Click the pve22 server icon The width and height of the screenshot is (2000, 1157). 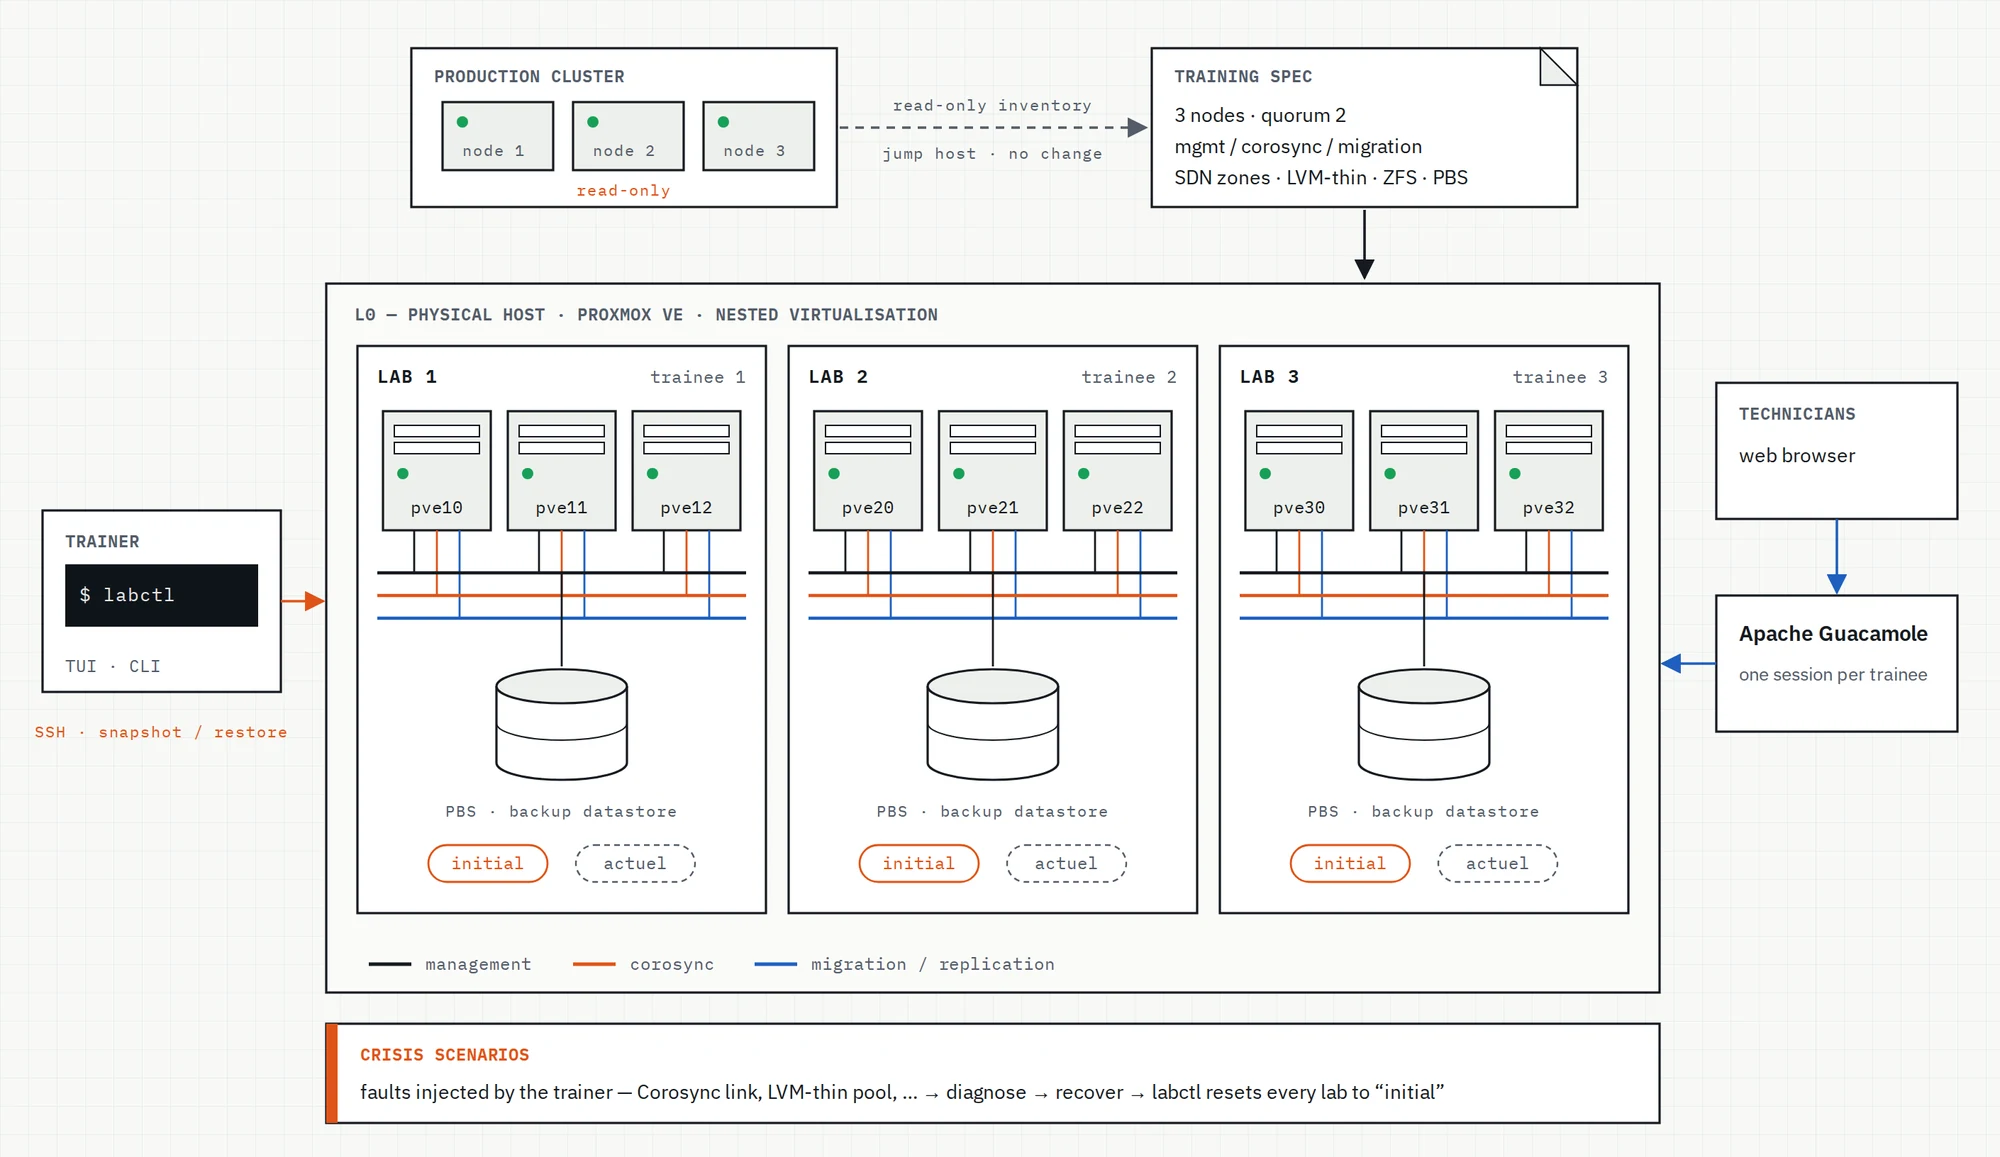1117,470
